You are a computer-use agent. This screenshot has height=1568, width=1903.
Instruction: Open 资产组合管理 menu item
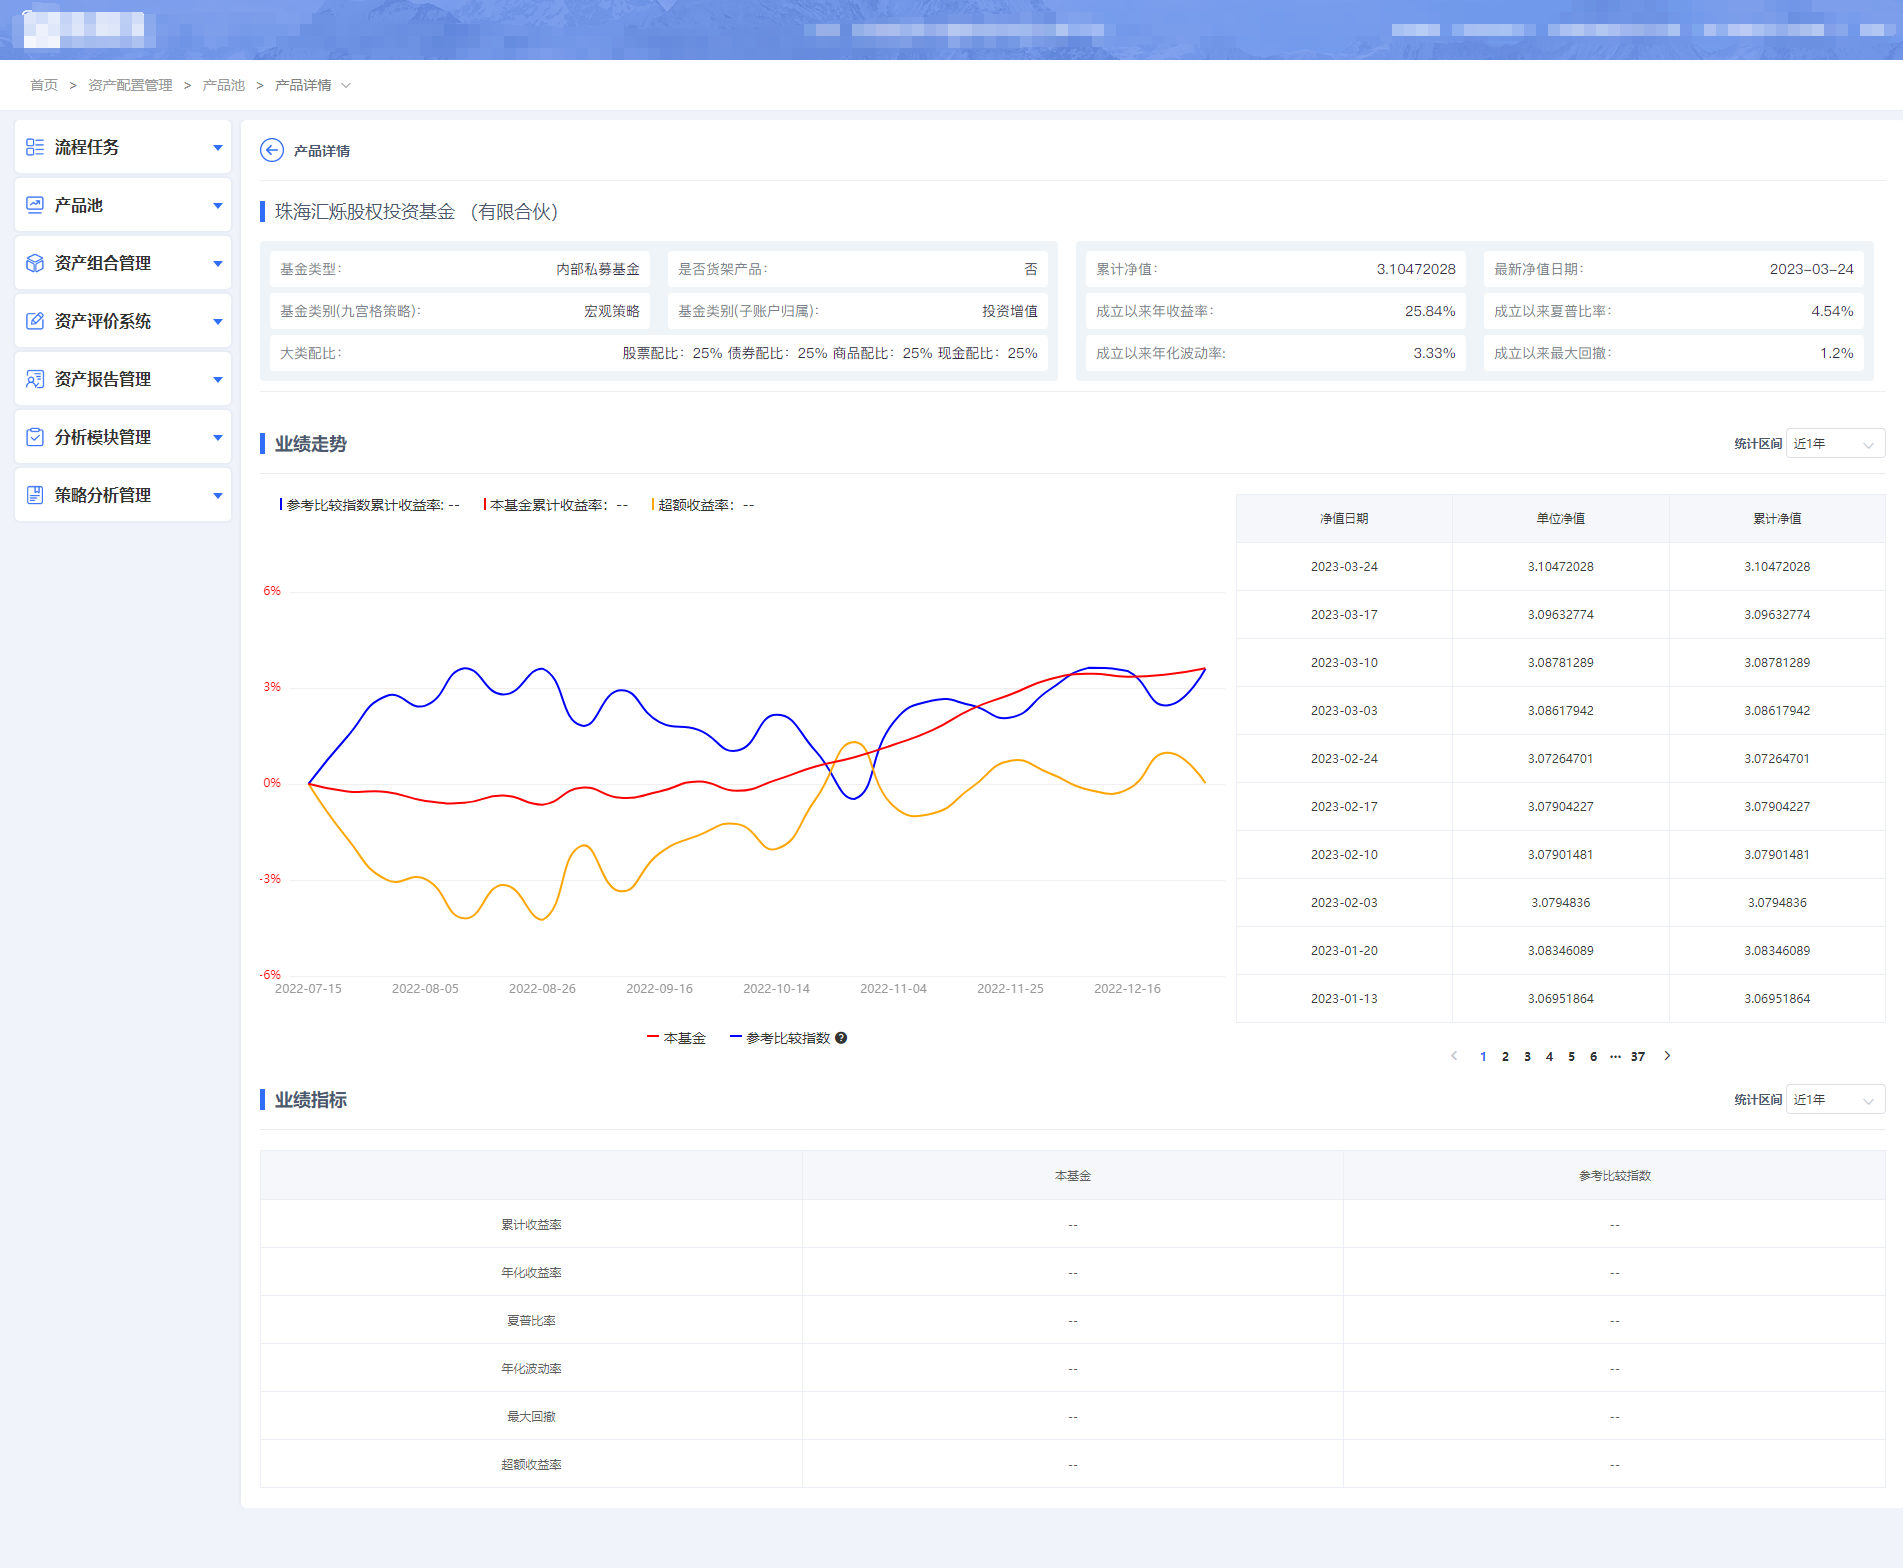[x=123, y=263]
